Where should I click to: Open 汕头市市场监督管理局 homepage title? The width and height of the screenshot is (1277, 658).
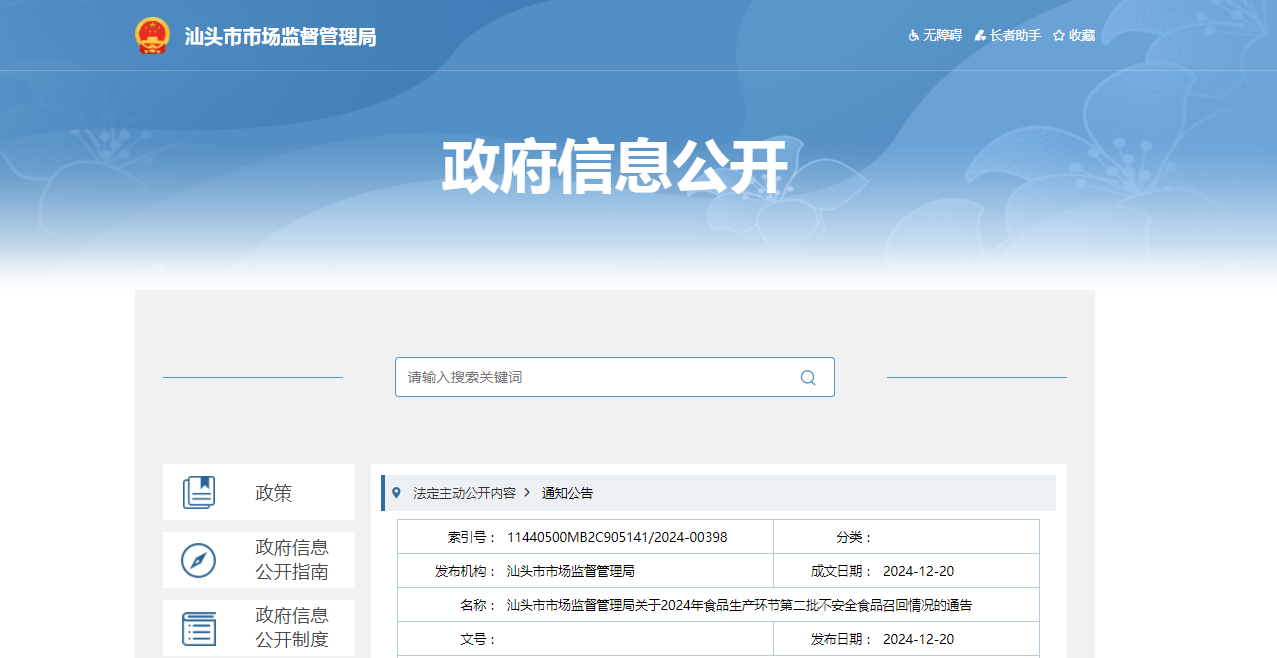click(x=281, y=37)
